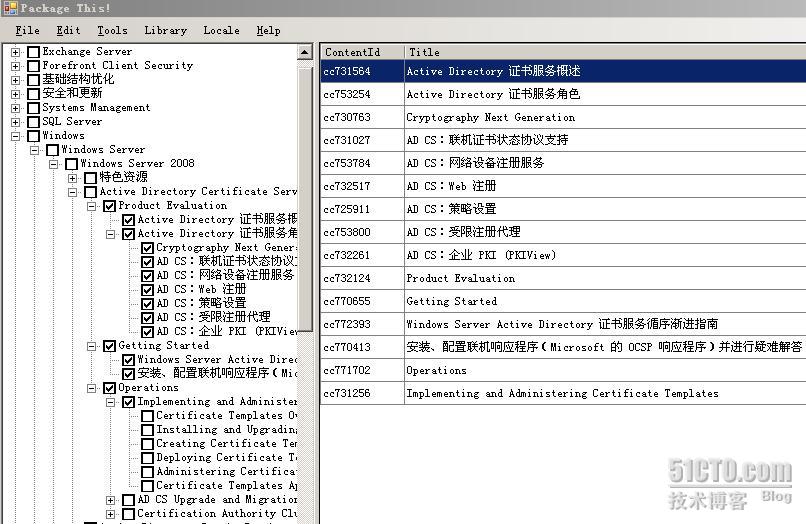Open the Help menu
The width and height of the screenshot is (806, 524).
coord(268,31)
